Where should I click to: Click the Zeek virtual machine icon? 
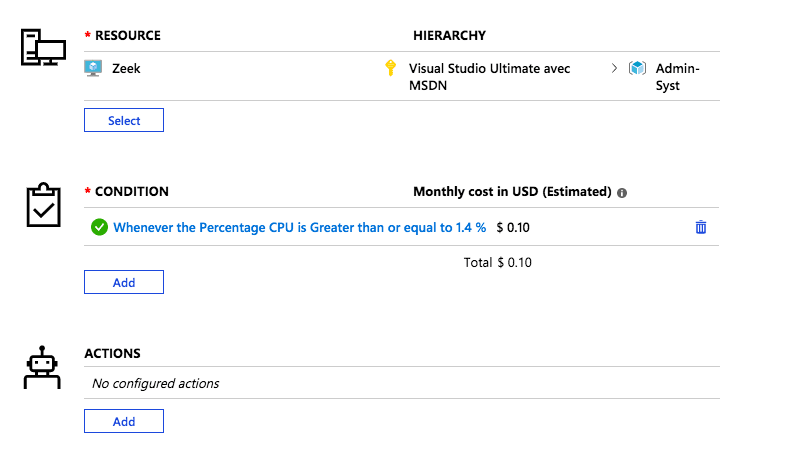pyautogui.click(x=93, y=69)
